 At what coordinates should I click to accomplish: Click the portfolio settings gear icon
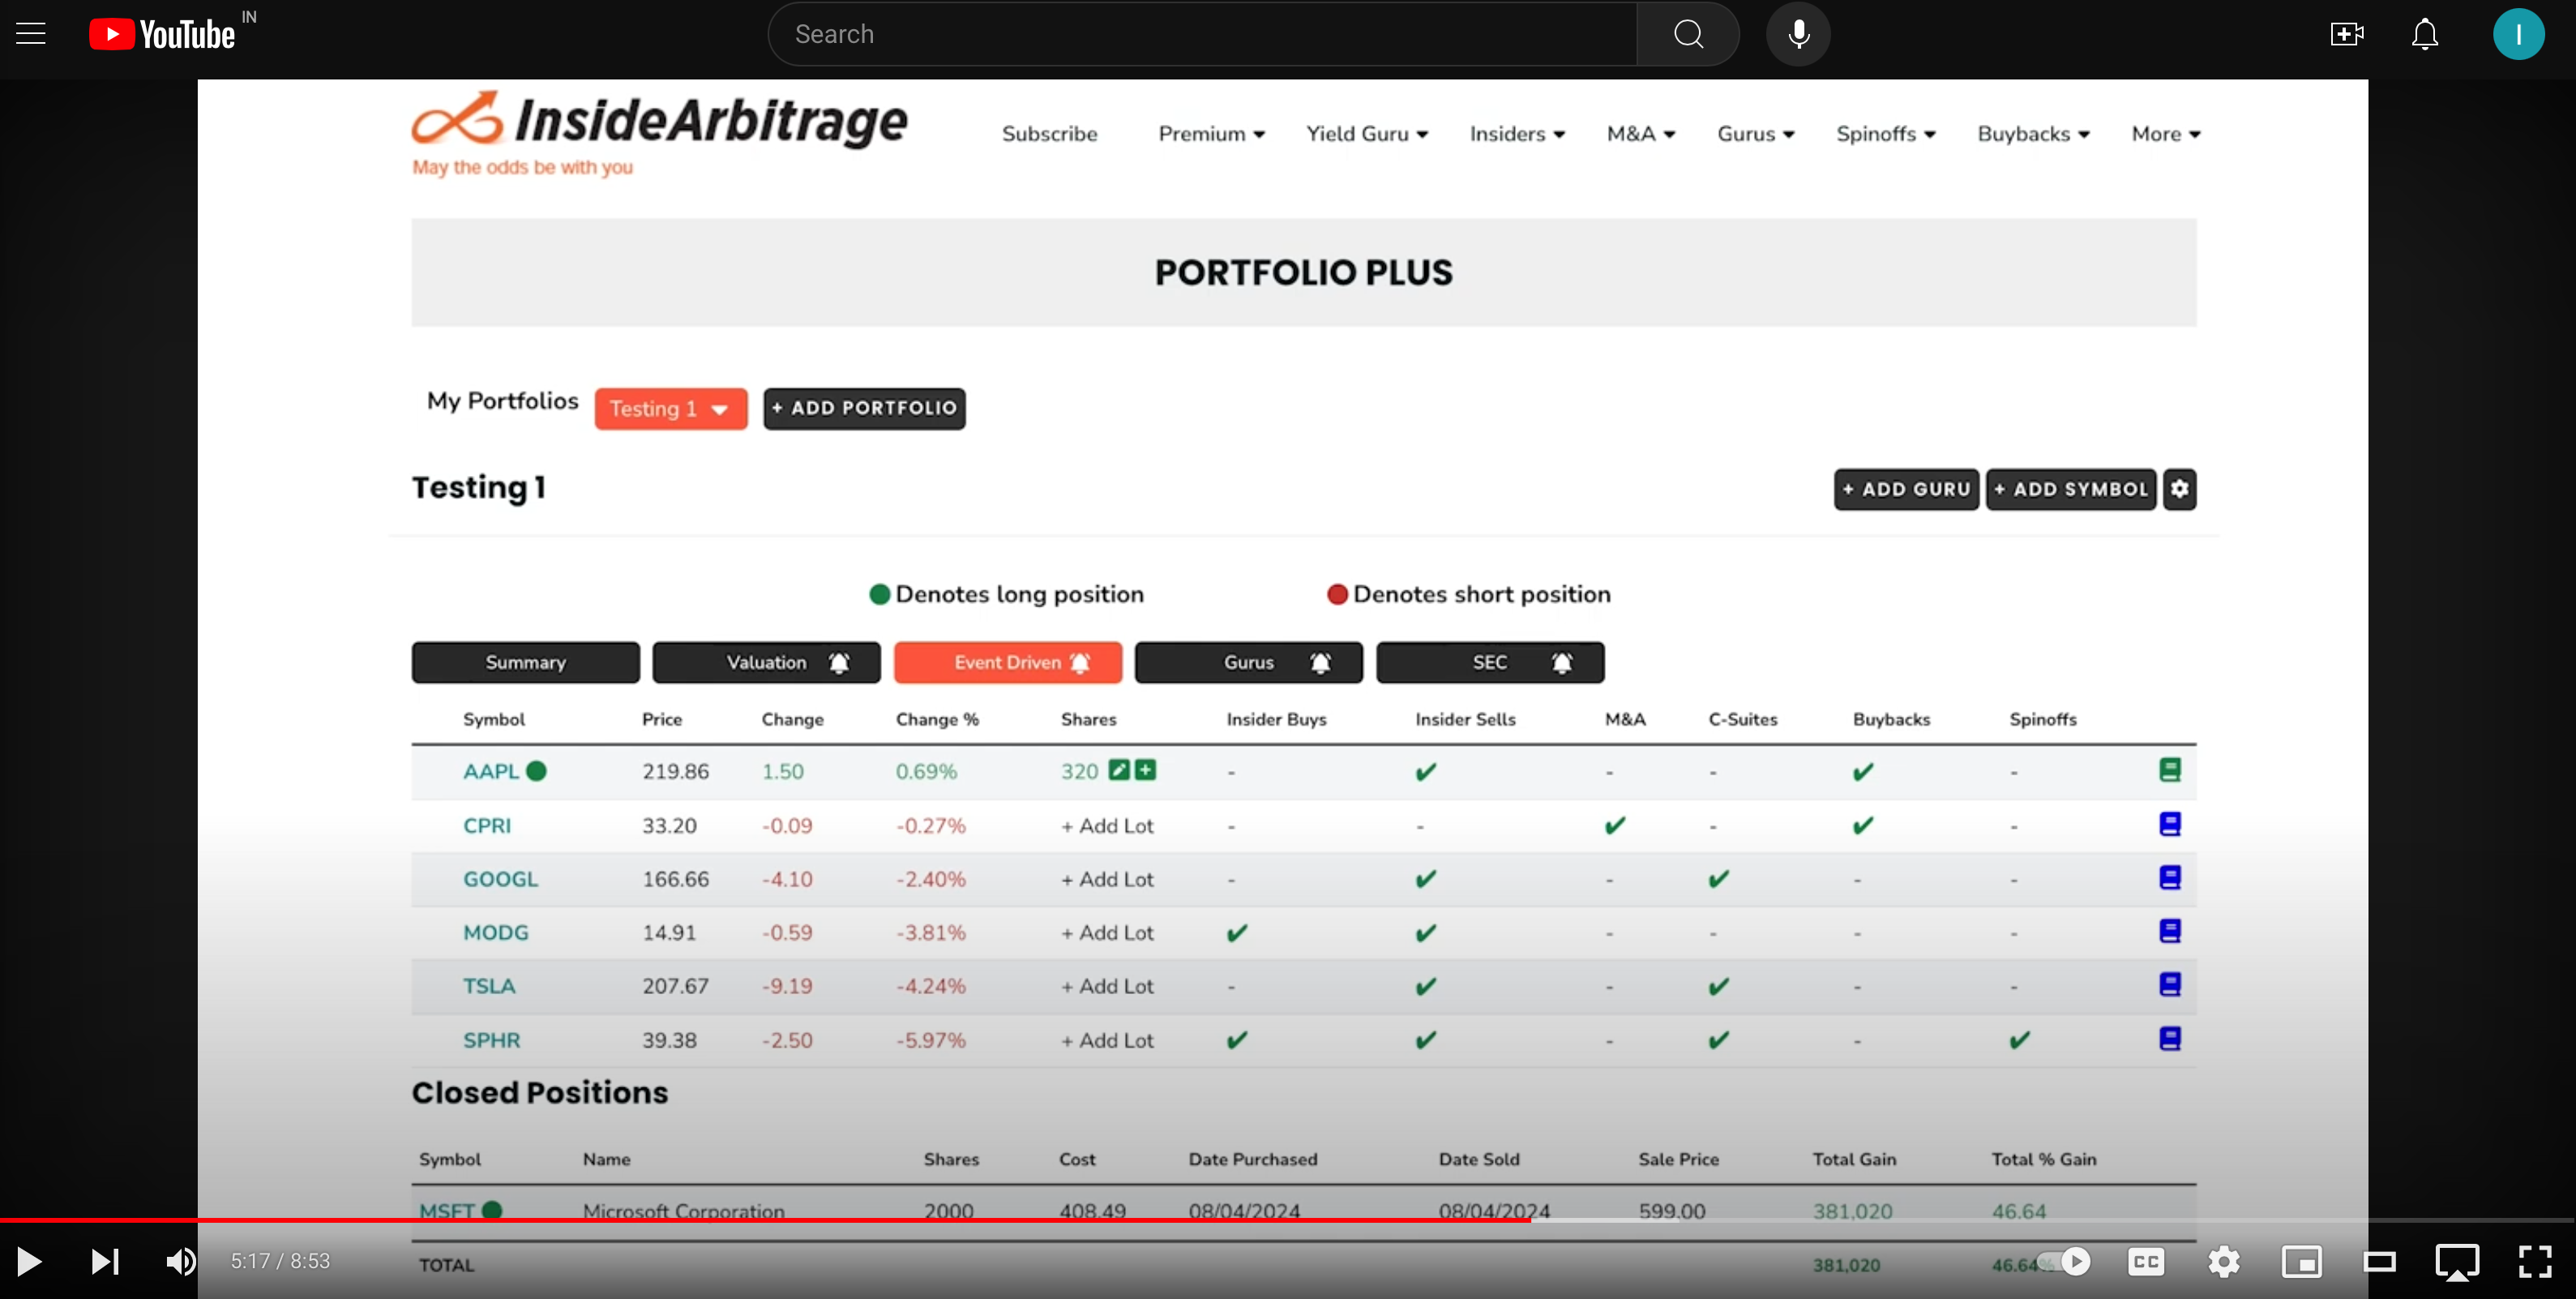click(2179, 489)
